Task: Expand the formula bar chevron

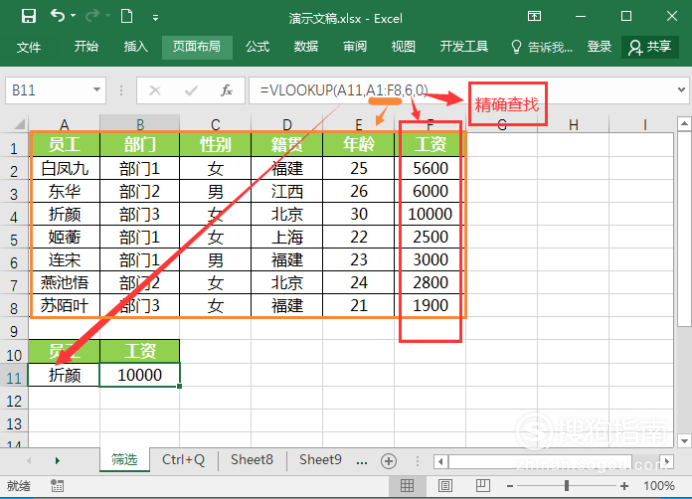Action: tap(681, 90)
